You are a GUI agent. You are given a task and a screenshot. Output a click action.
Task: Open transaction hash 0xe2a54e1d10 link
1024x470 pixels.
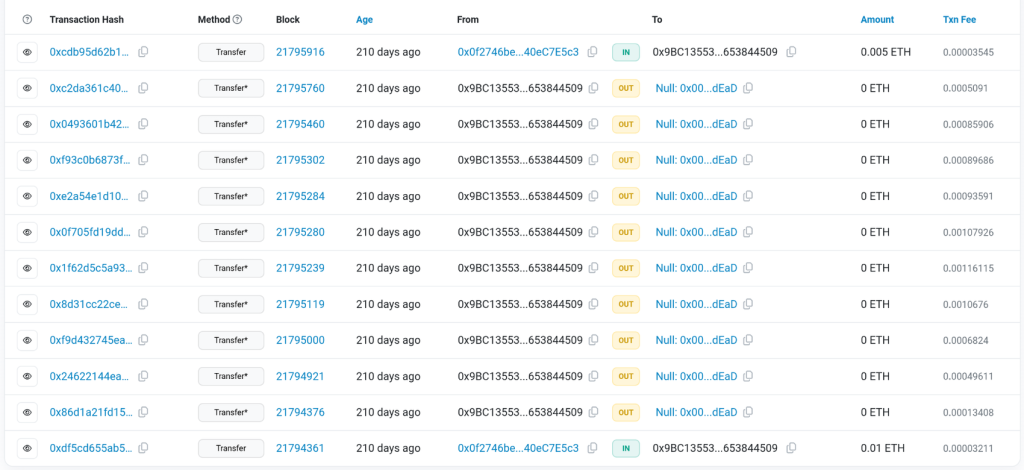tap(89, 196)
